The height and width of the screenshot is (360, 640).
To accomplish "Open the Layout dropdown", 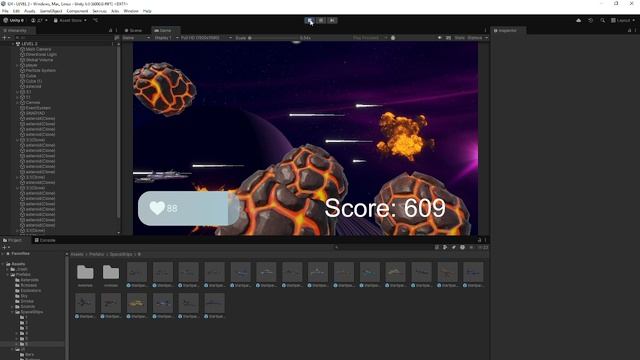I will click(623, 20).
